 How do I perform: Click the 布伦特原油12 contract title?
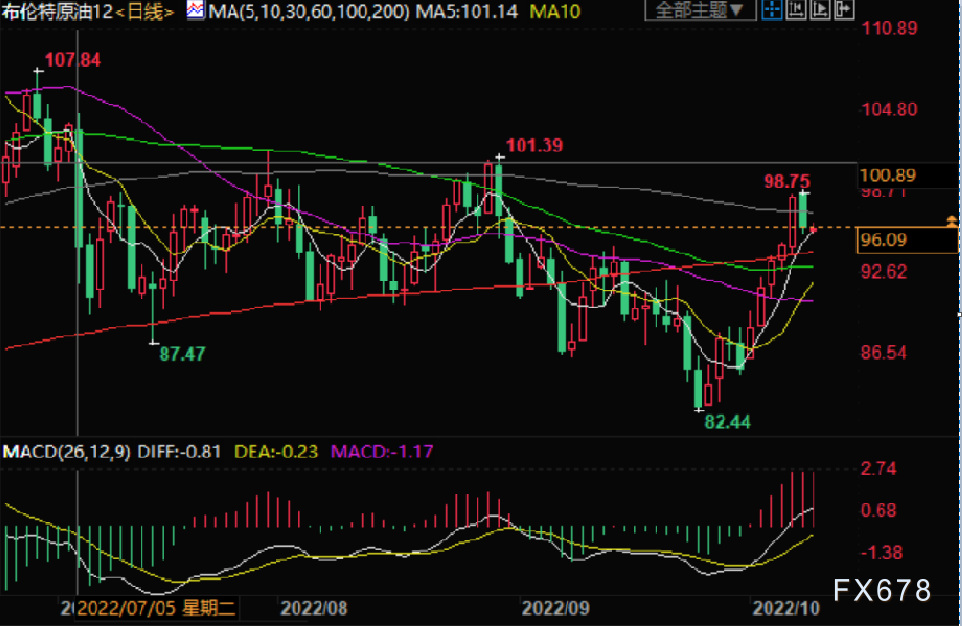[57, 11]
